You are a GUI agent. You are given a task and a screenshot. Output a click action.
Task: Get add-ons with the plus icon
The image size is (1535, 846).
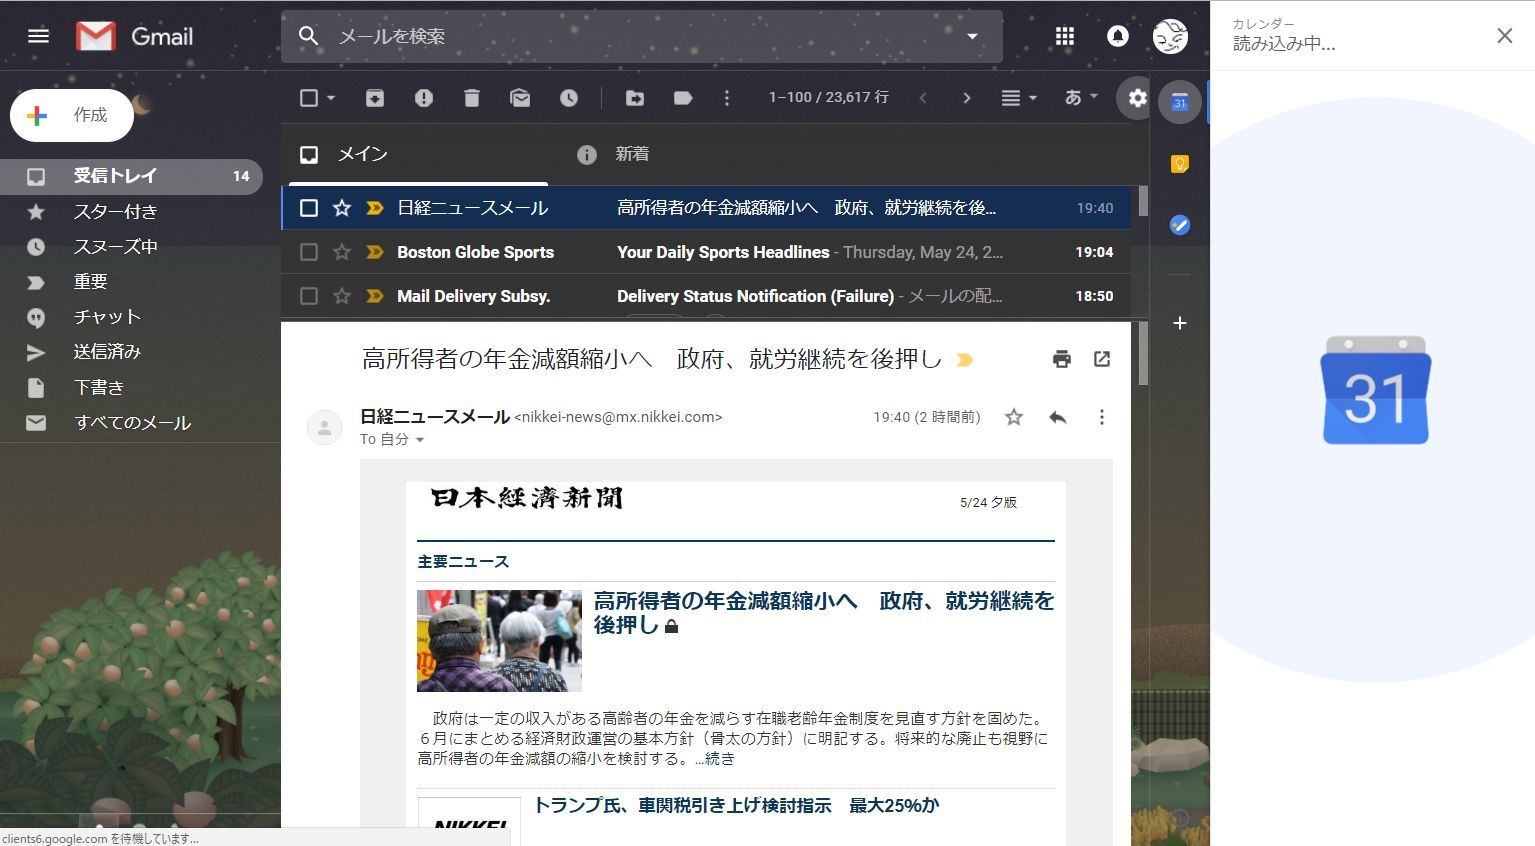click(x=1180, y=323)
